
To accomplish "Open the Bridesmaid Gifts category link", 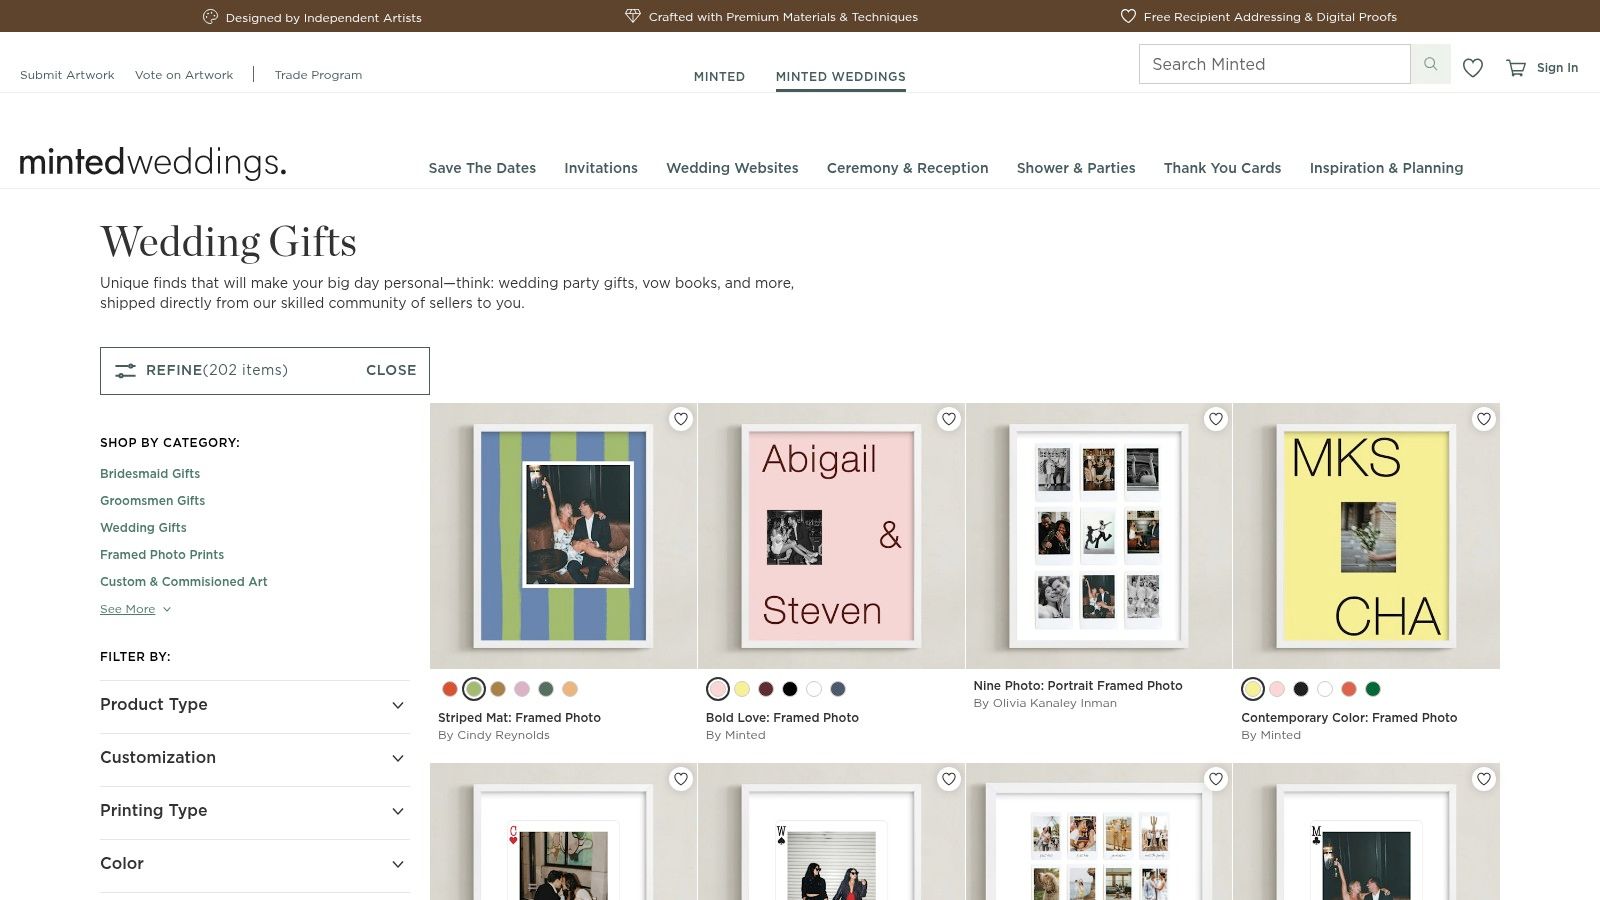I will point(150,473).
